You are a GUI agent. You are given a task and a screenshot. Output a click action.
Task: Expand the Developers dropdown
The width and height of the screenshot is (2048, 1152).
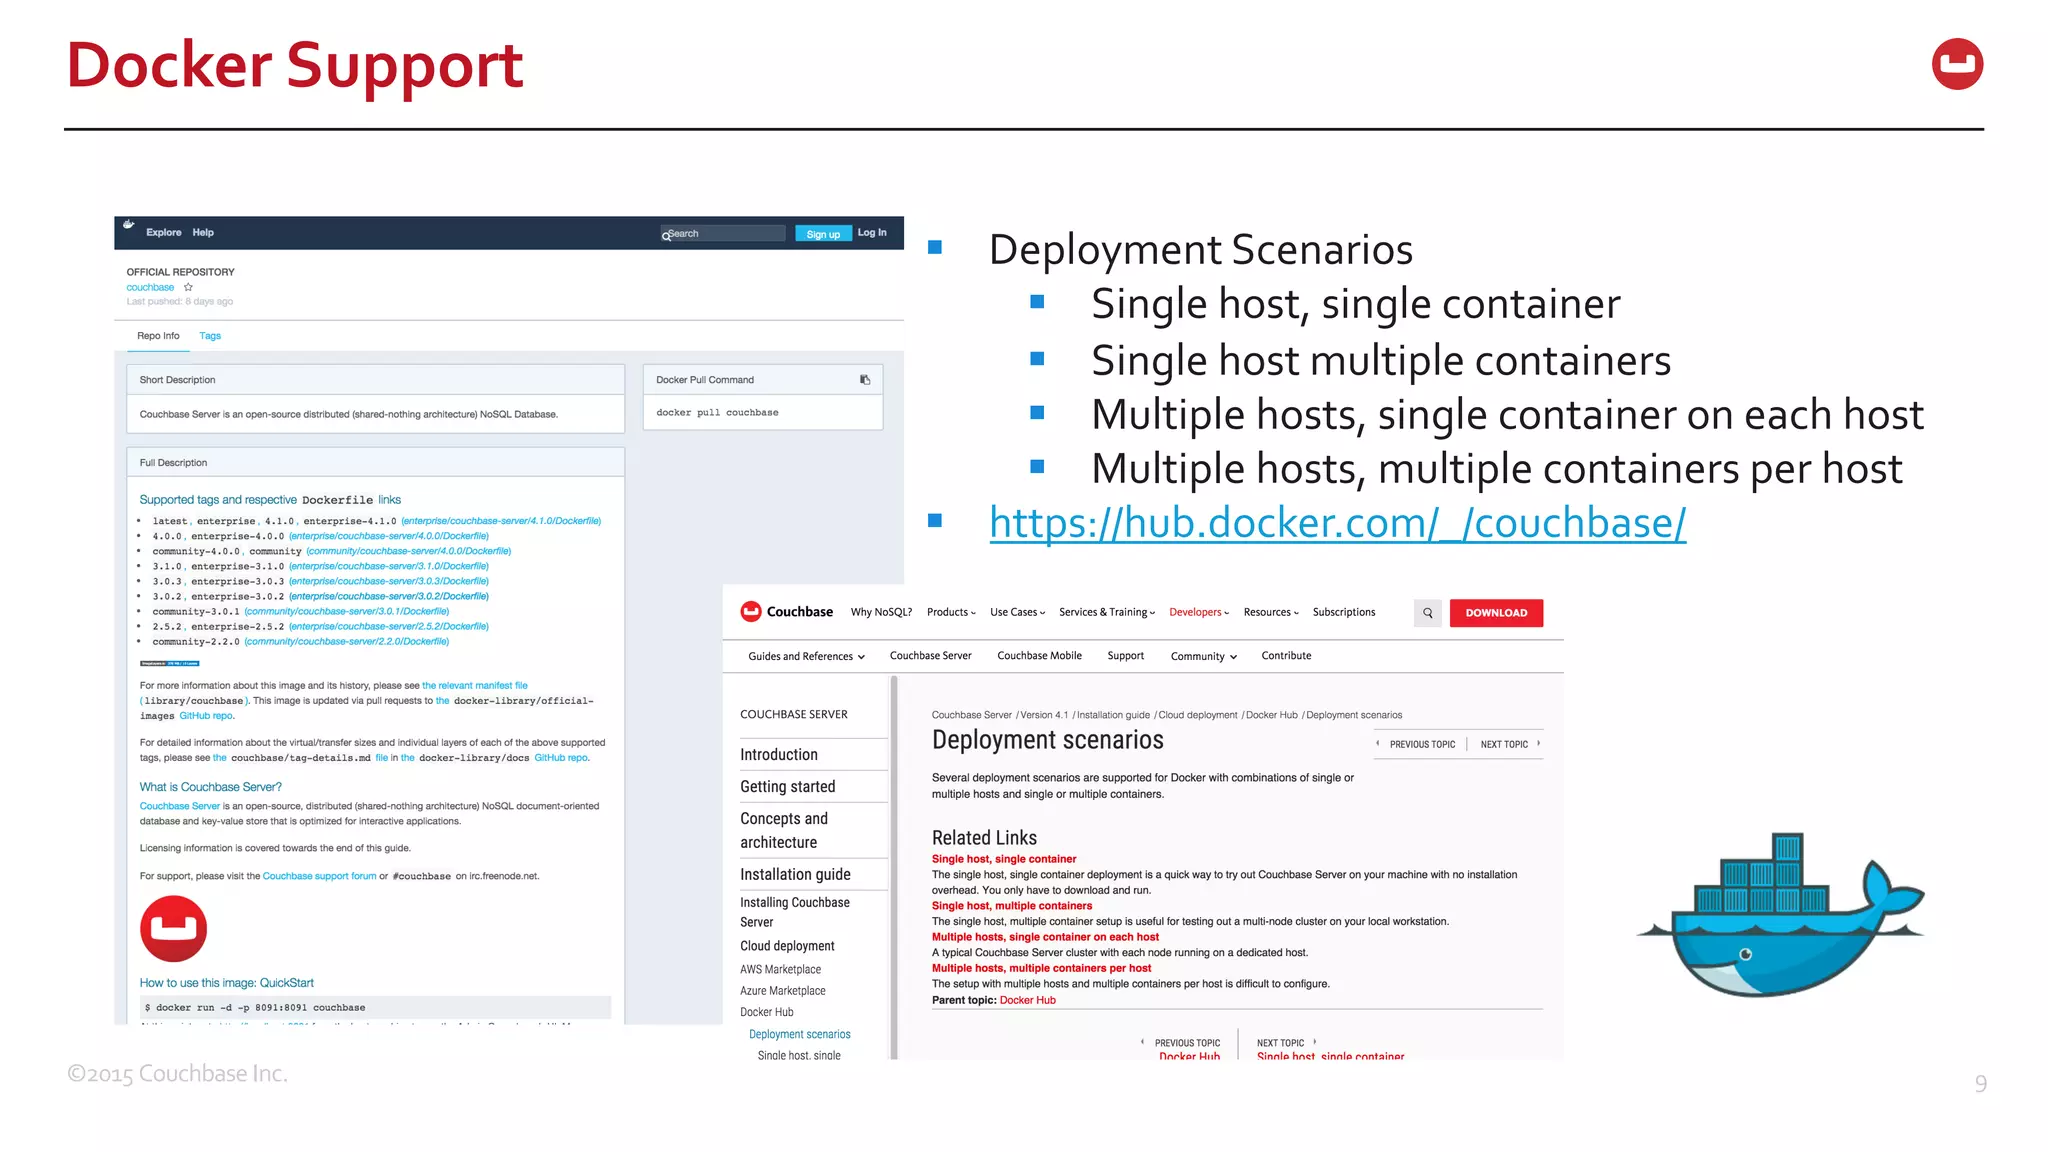tap(1199, 613)
